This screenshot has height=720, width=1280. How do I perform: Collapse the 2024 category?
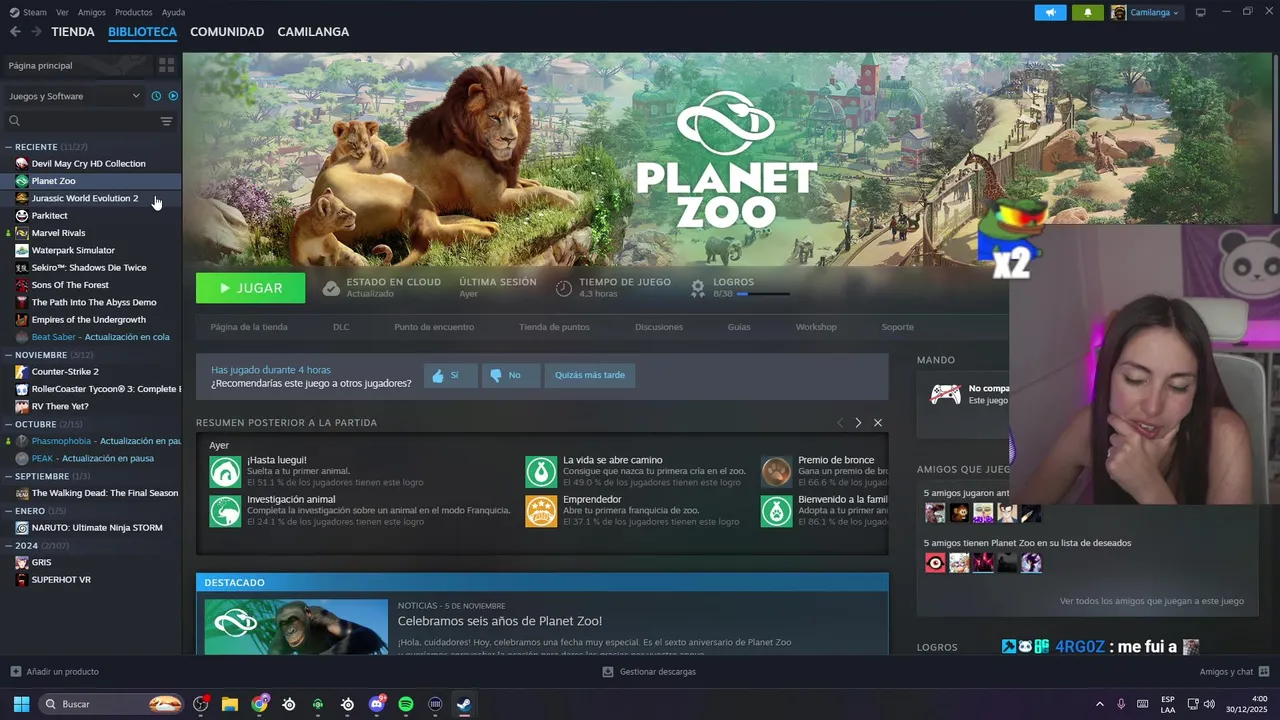(x=8, y=546)
